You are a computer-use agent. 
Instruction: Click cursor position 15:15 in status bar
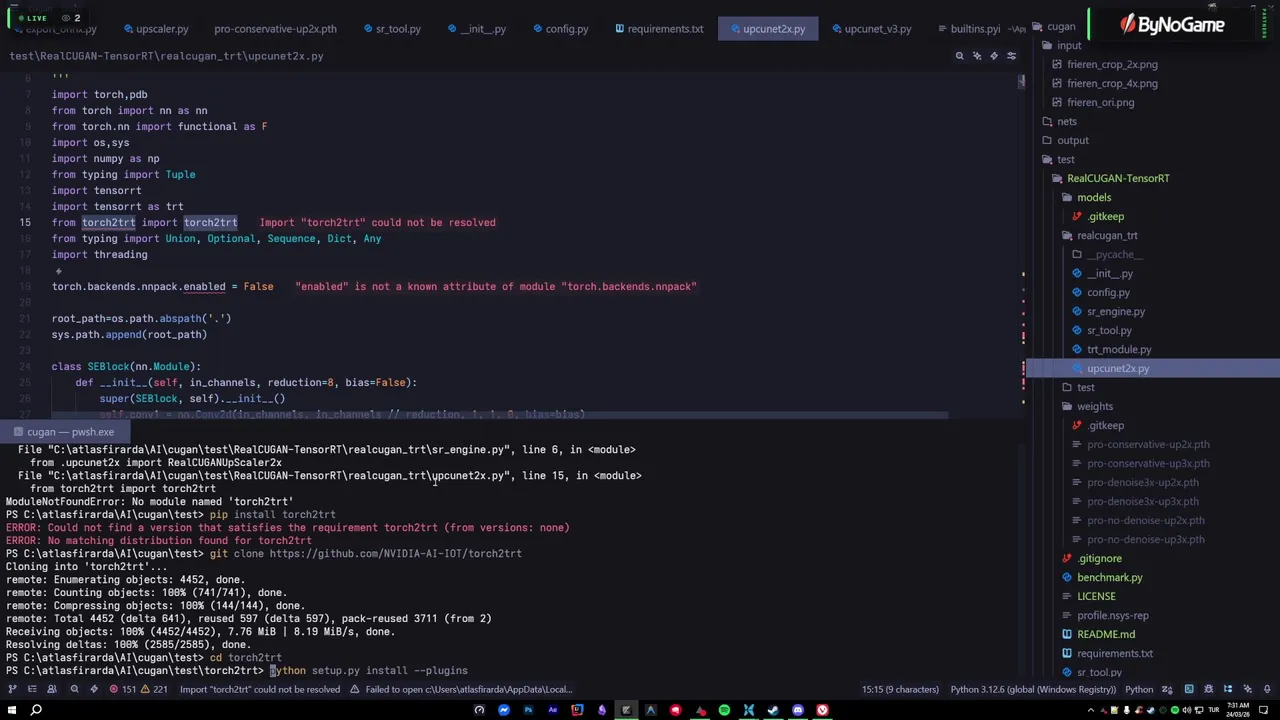(x=900, y=689)
